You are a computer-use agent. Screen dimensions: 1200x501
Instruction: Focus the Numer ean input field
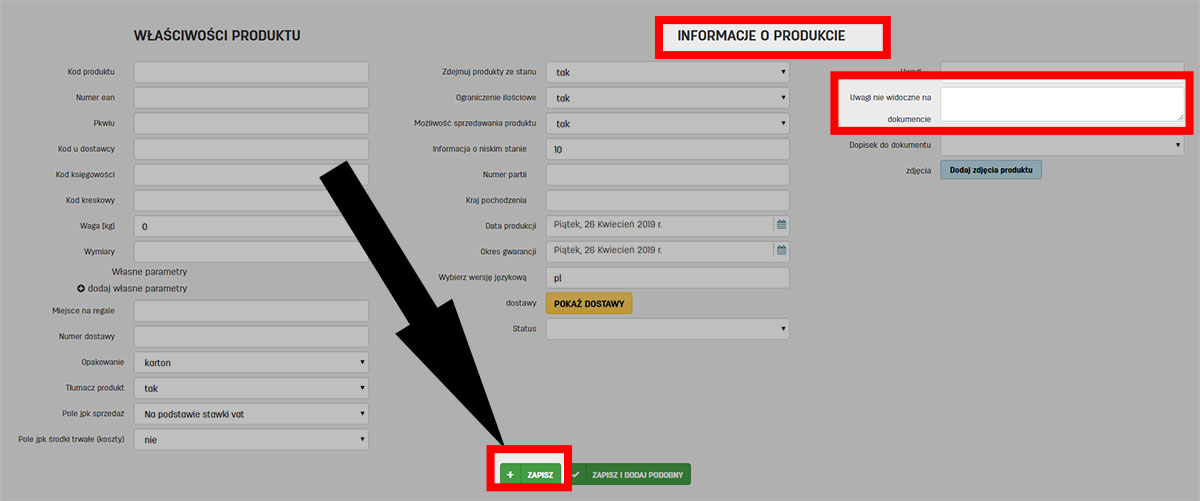click(x=251, y=98)
